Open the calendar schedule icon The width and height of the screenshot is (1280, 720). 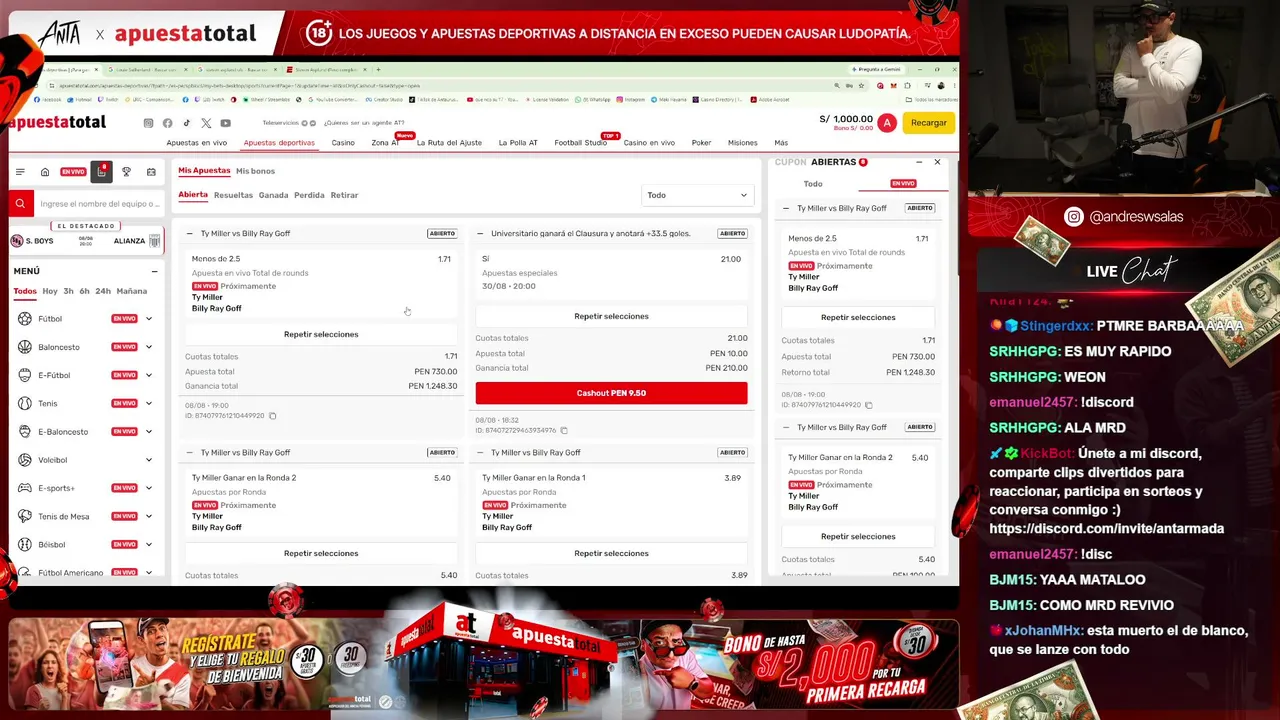[151, 172]
